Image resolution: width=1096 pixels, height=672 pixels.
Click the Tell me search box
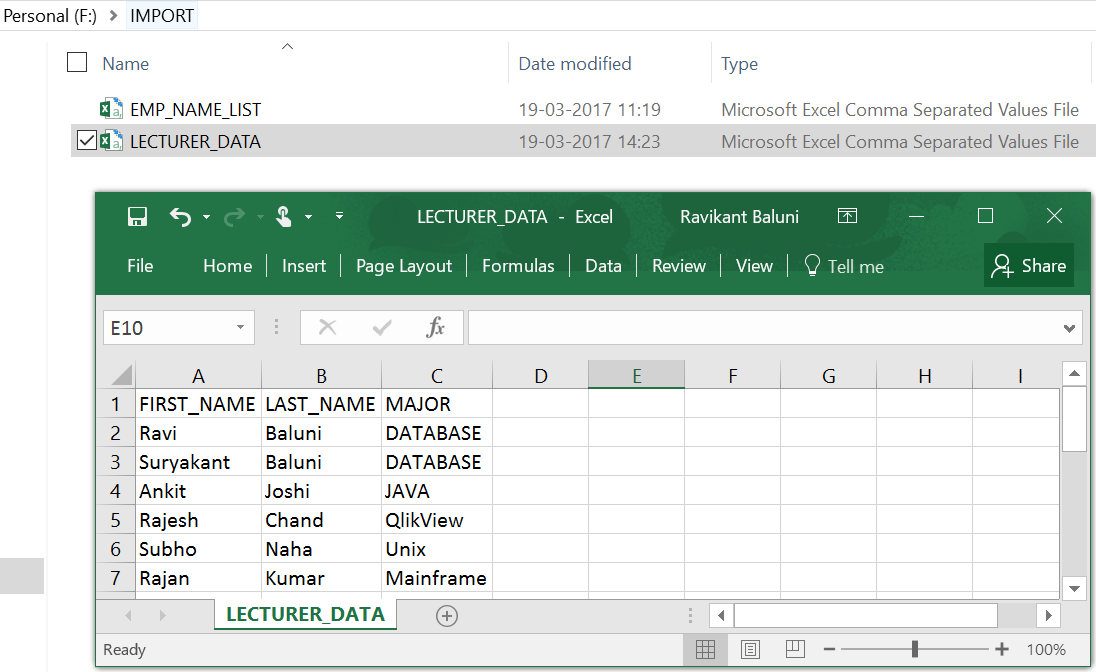pyautogui.click(x=844, y=266)
